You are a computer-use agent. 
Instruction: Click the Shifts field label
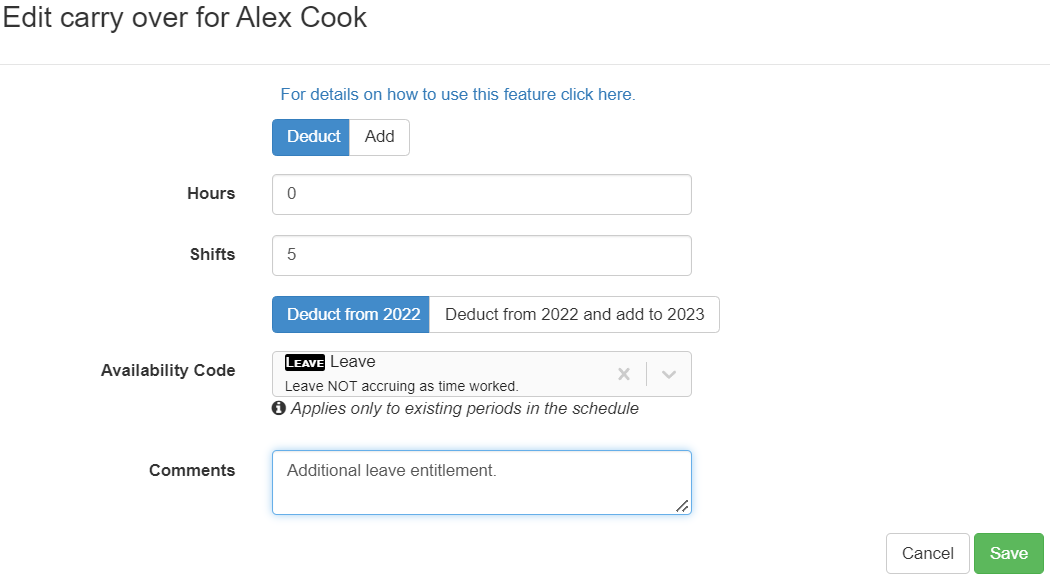212,254
